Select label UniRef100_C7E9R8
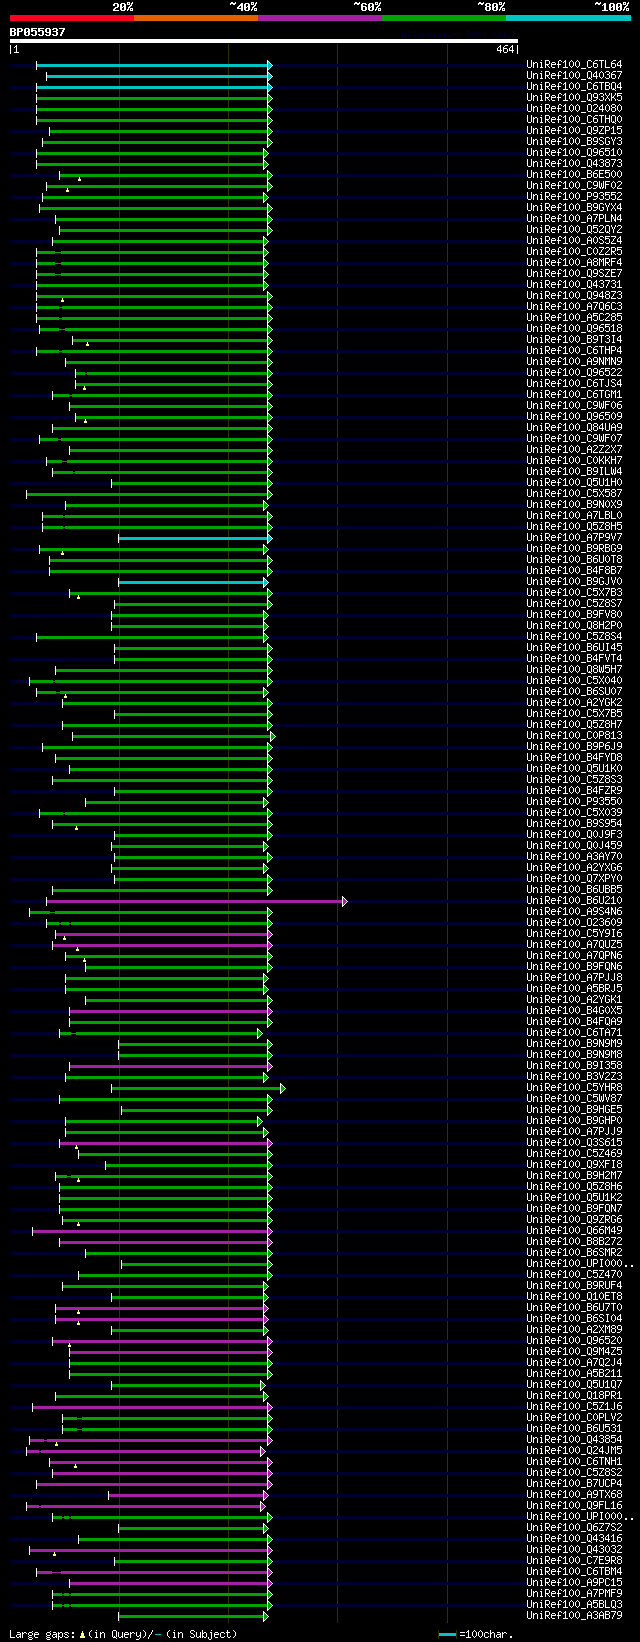Viewport: 640px width, 1642px height. (574, 1561)
